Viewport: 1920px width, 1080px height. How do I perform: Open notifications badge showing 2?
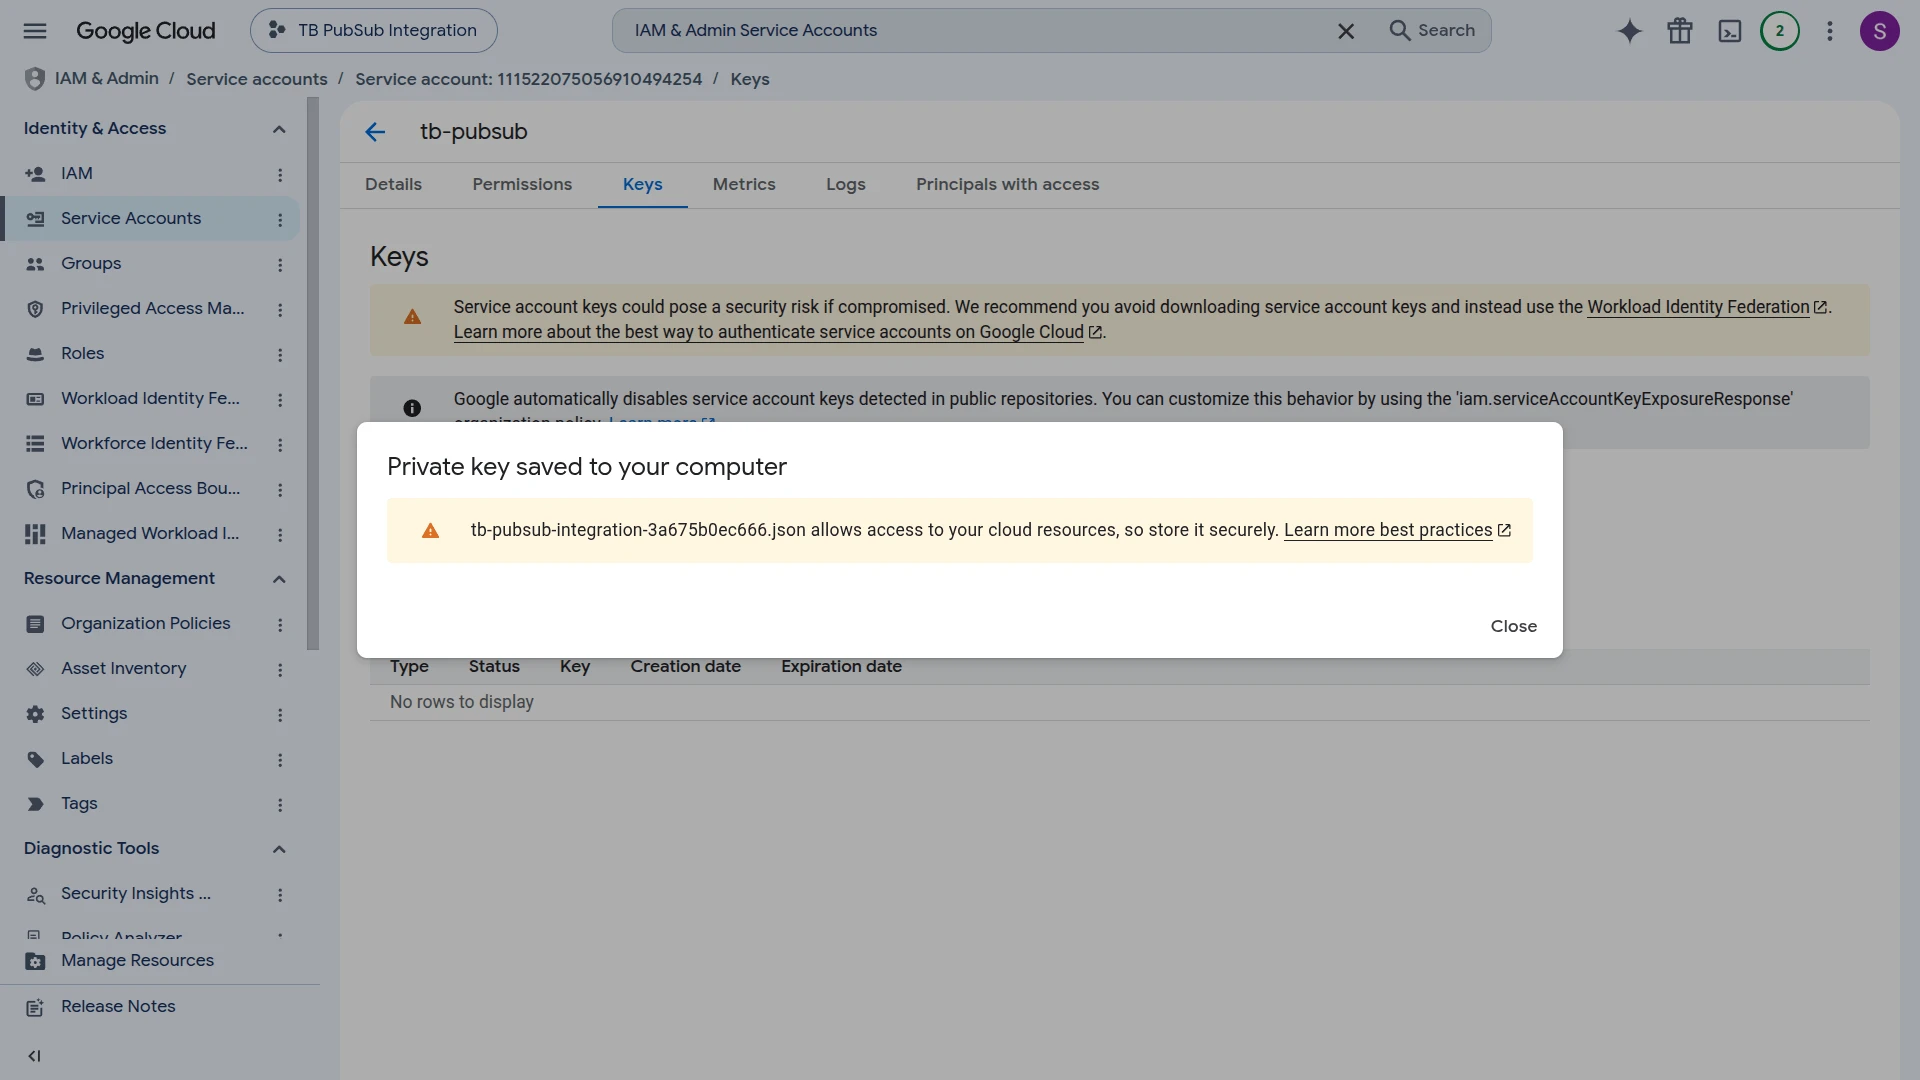(1780, 31)
